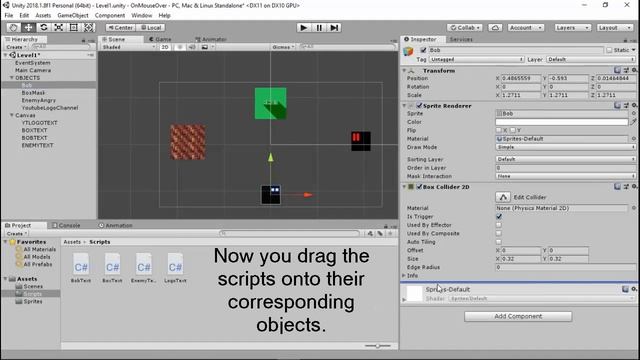Screen dimensions: 640x360
Task: Click the Sprite Renderer Color swatch
Action: click(x=562, y=122)
